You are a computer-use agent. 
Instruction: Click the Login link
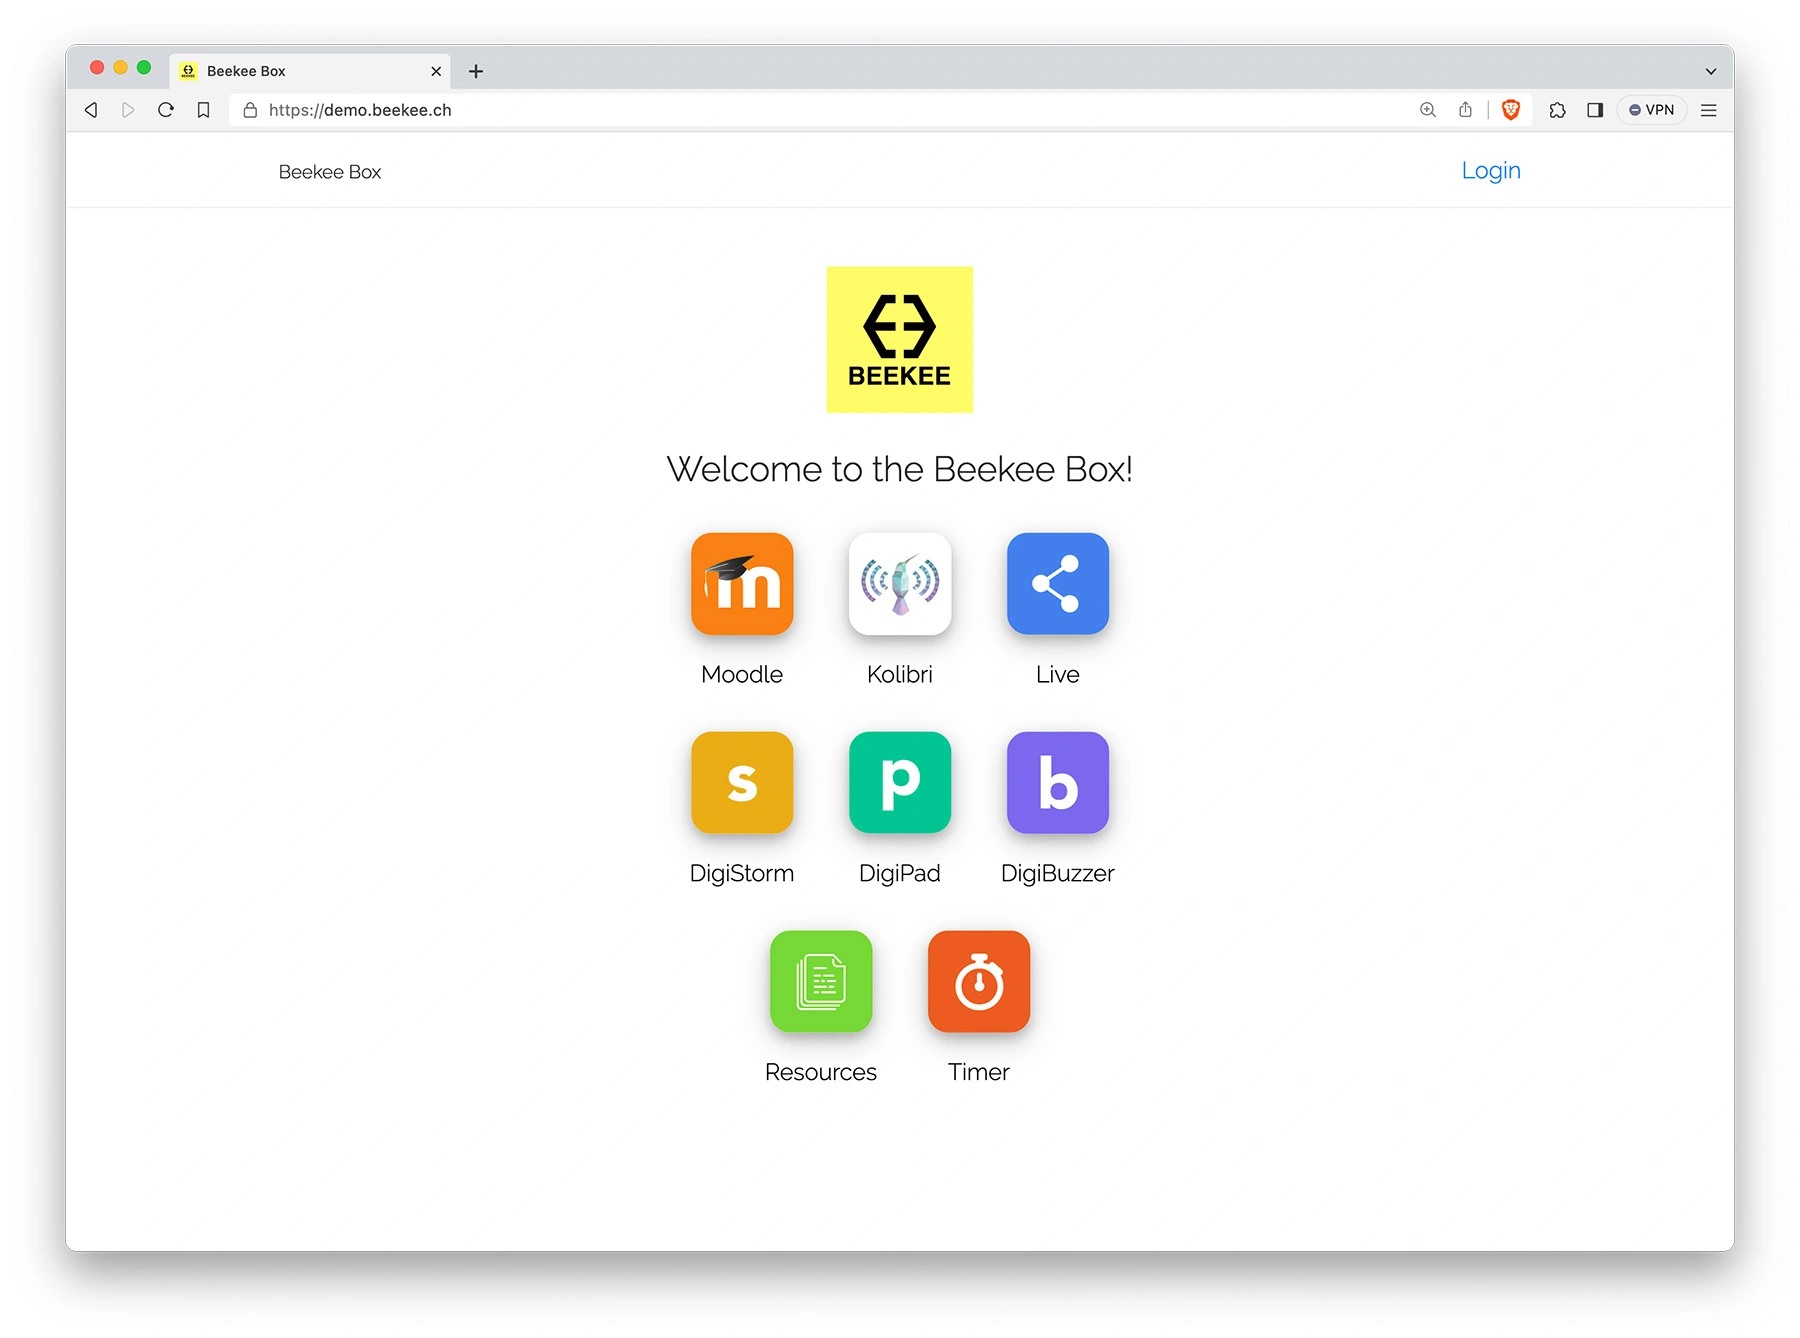tap(1491, 170)
